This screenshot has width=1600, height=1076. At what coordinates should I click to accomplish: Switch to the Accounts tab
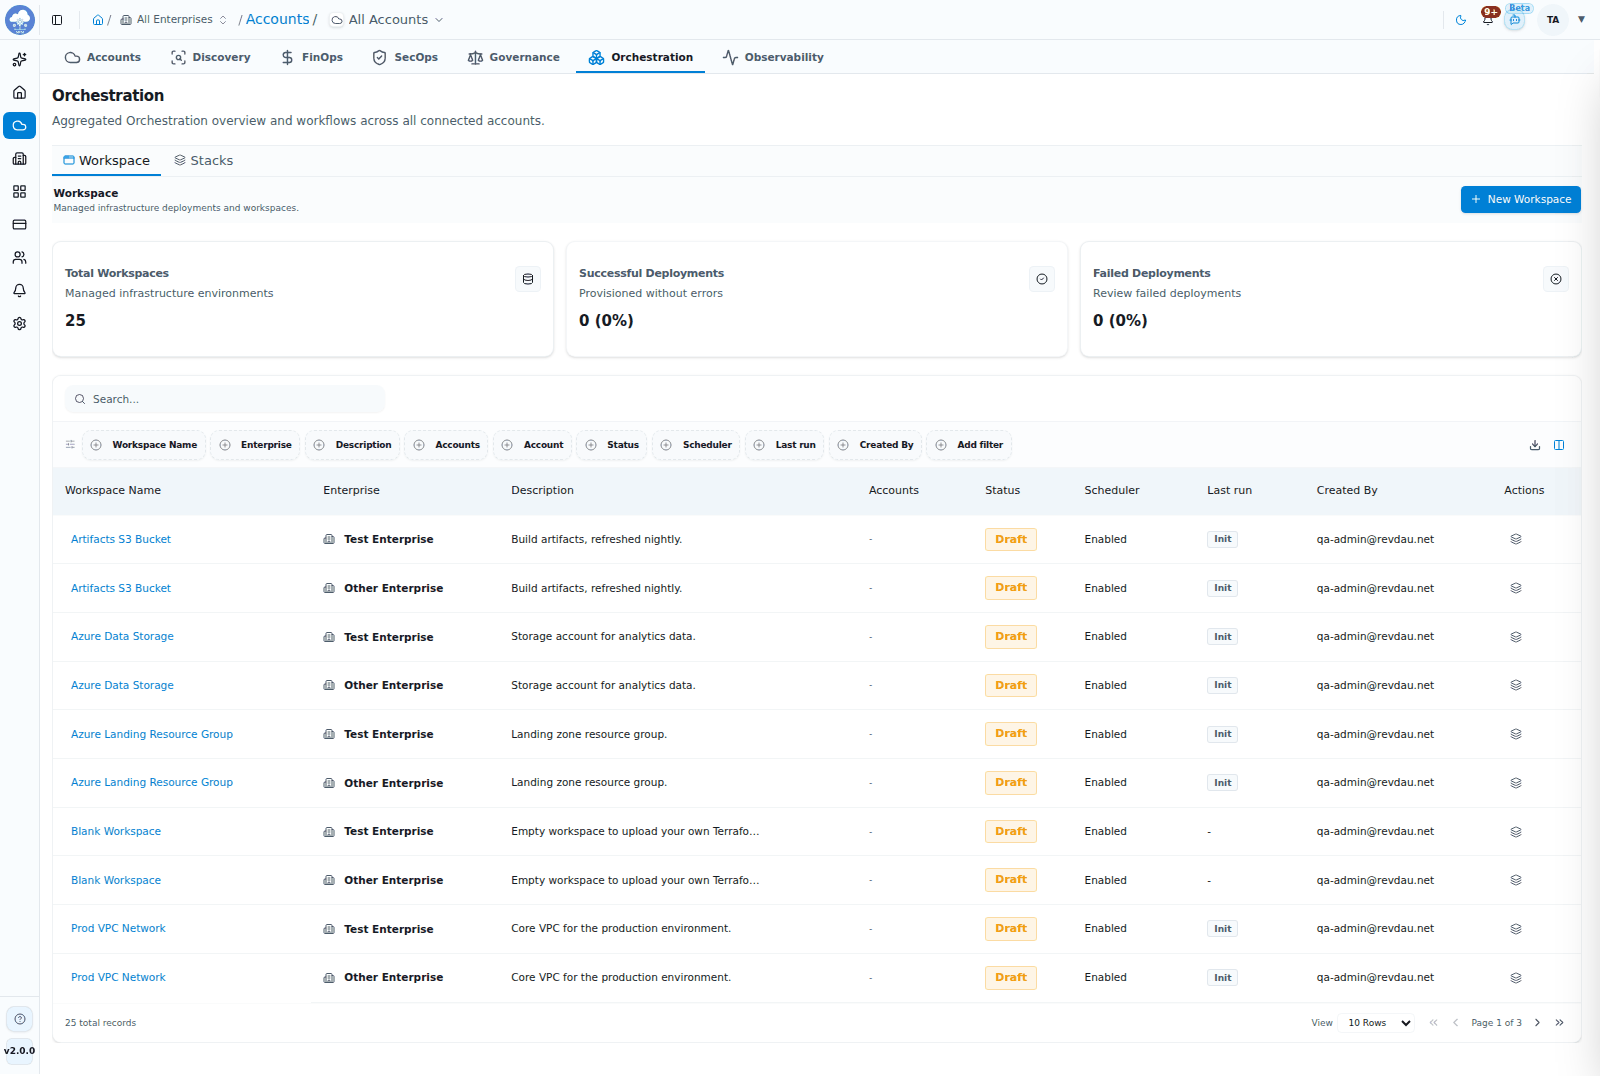tap(102, 57)
